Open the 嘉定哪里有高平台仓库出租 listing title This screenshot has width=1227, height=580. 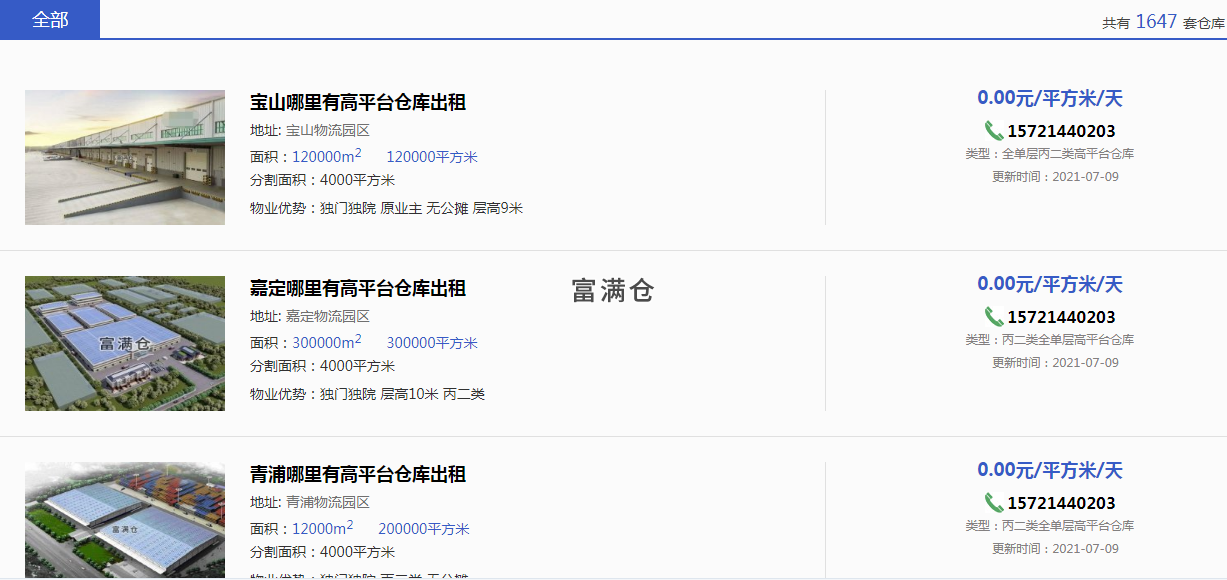(357, 288)
